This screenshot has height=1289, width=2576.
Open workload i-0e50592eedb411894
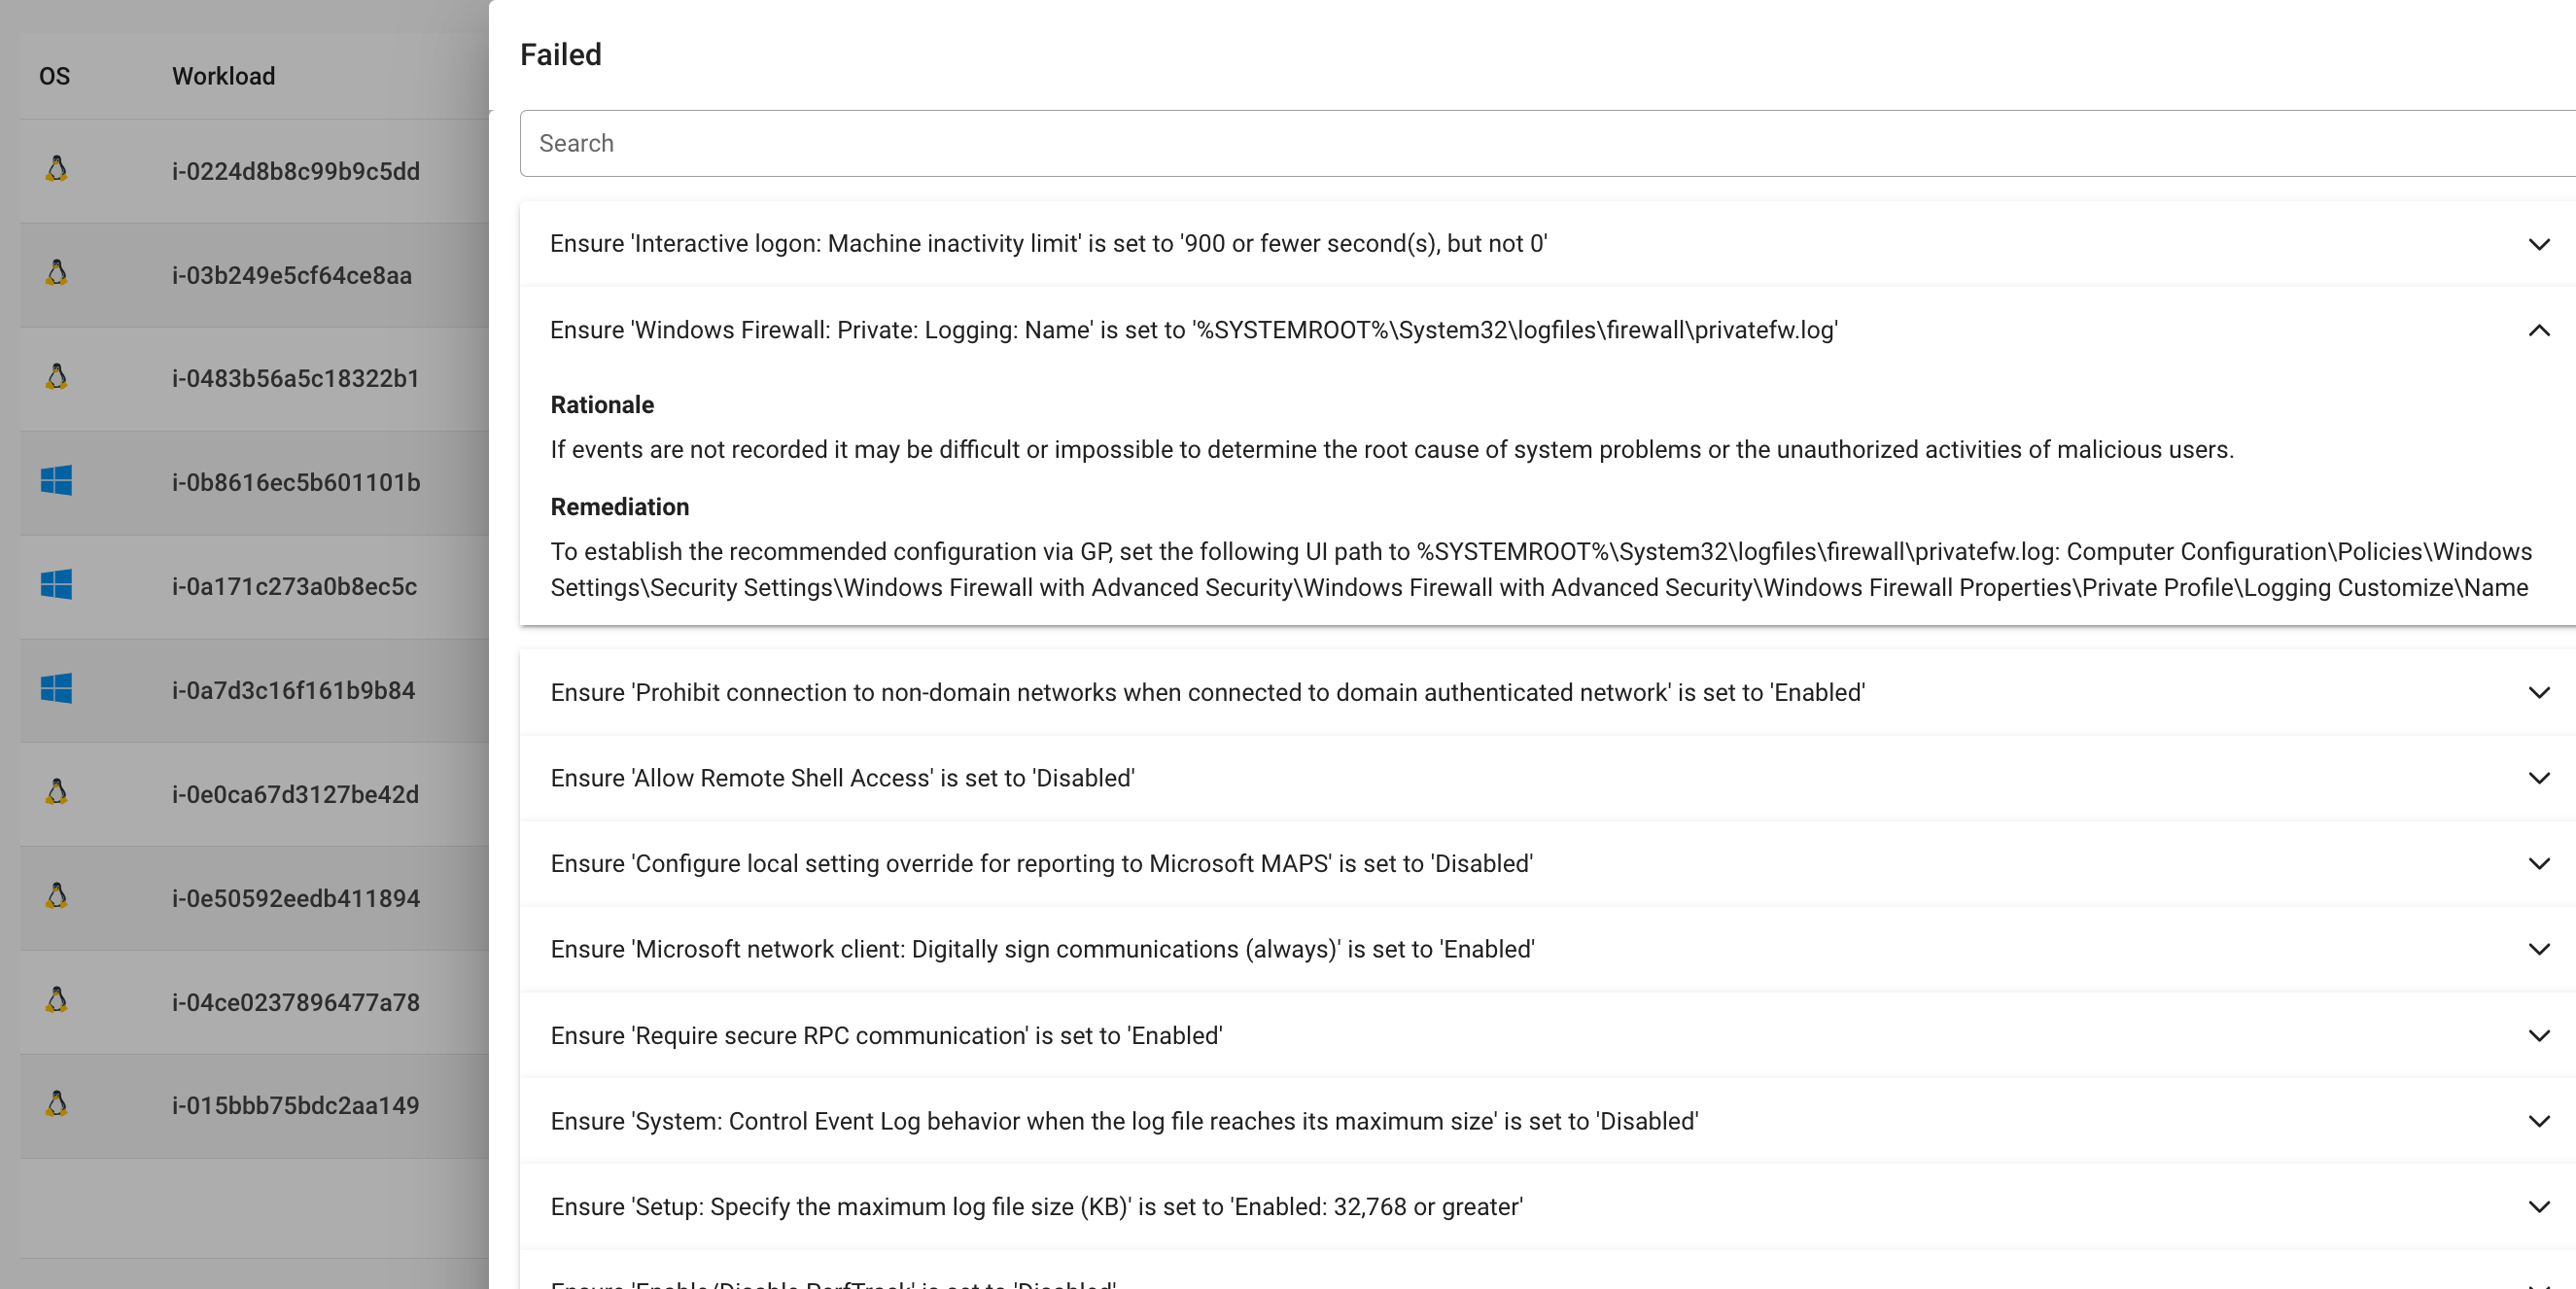[x=295, y=898]
